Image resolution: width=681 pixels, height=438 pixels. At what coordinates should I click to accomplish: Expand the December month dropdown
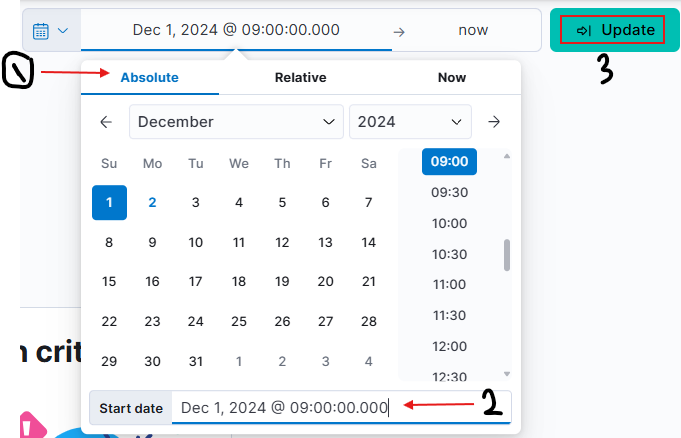tap(236, 122)
